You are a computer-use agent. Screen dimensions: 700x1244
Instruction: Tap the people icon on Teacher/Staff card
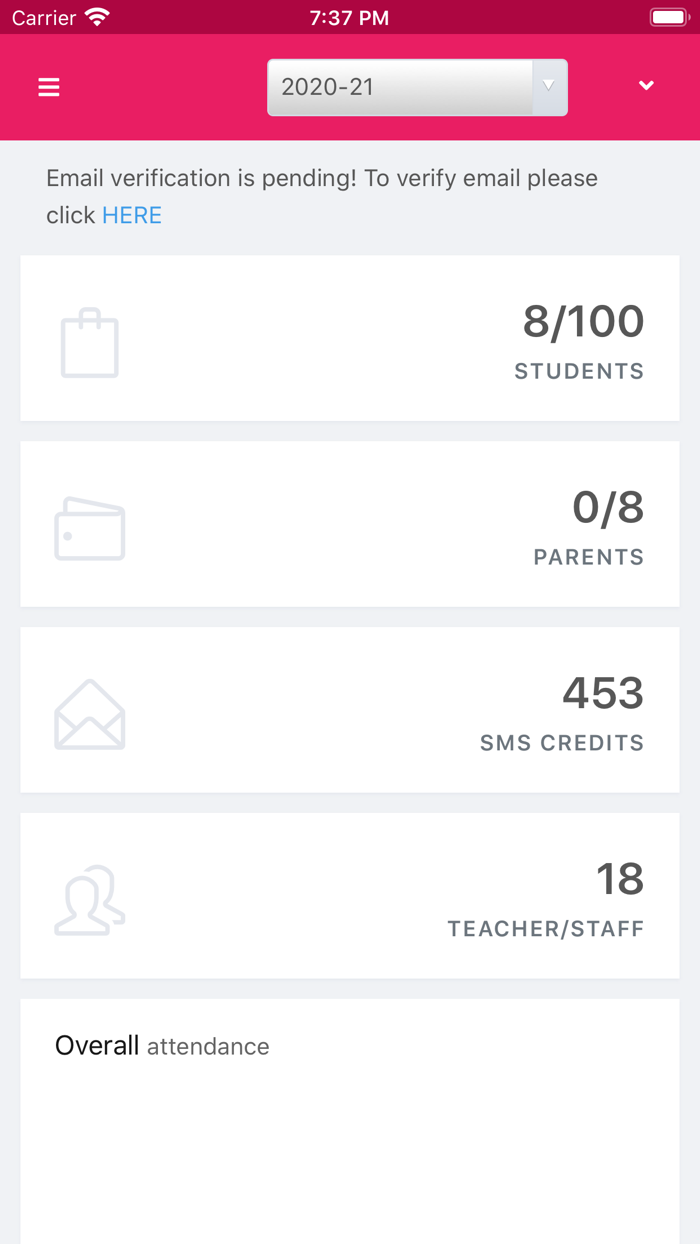click(90, 901)
